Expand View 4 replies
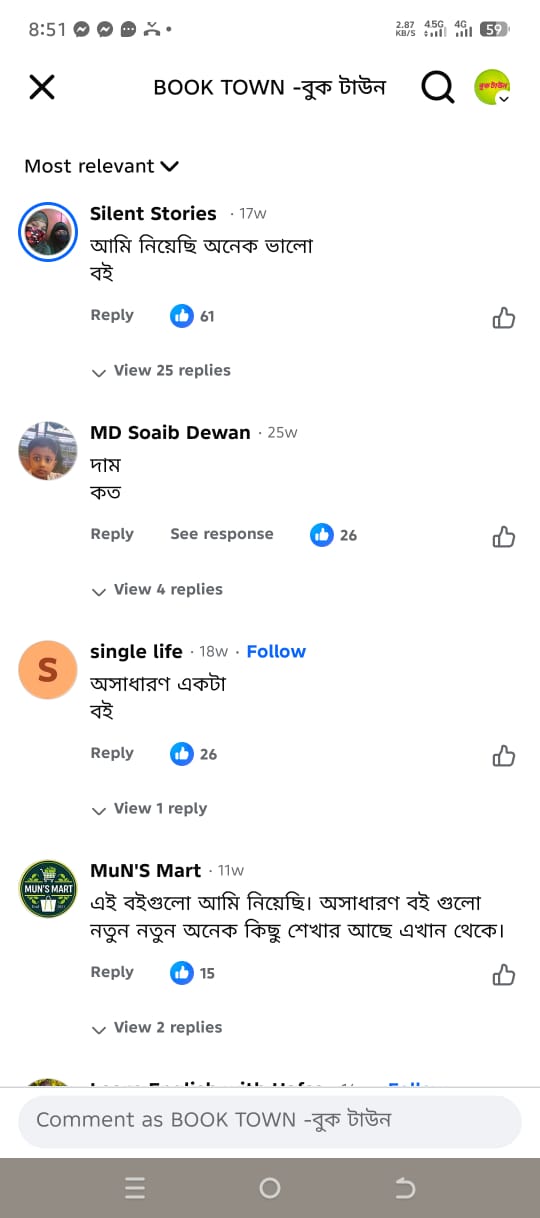This screenshot has height=1218, width=540. click(x=157, y=590)
